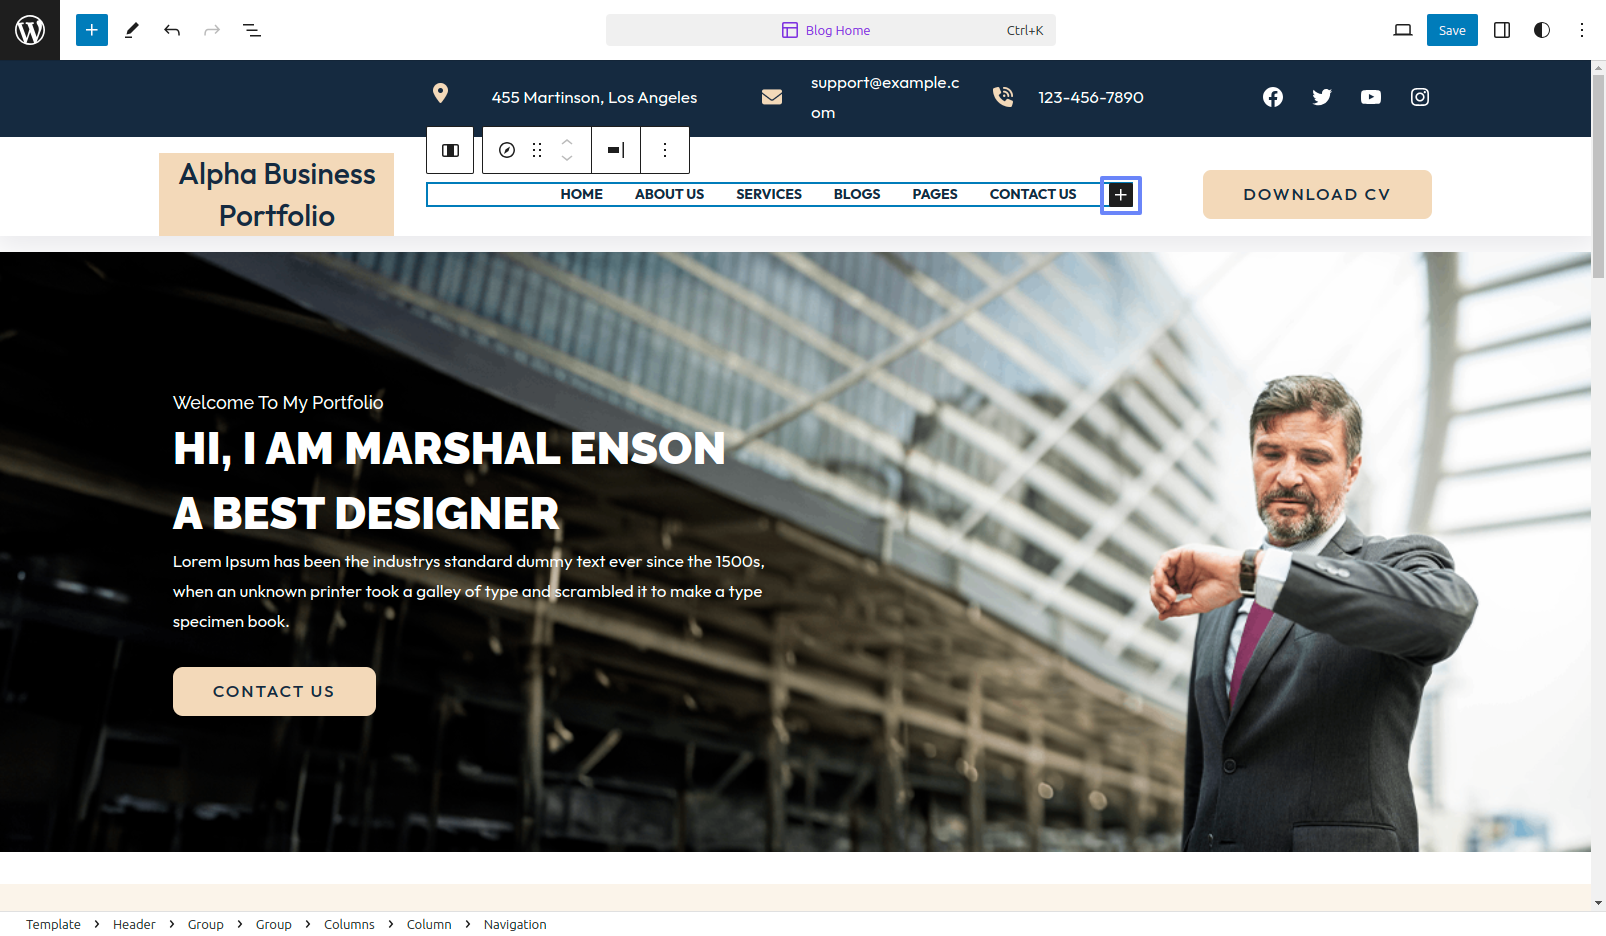Select the ABOUT US navigation item
Image resolution: width=1606 pixels, height=936 pixels.
click(670, 194)
